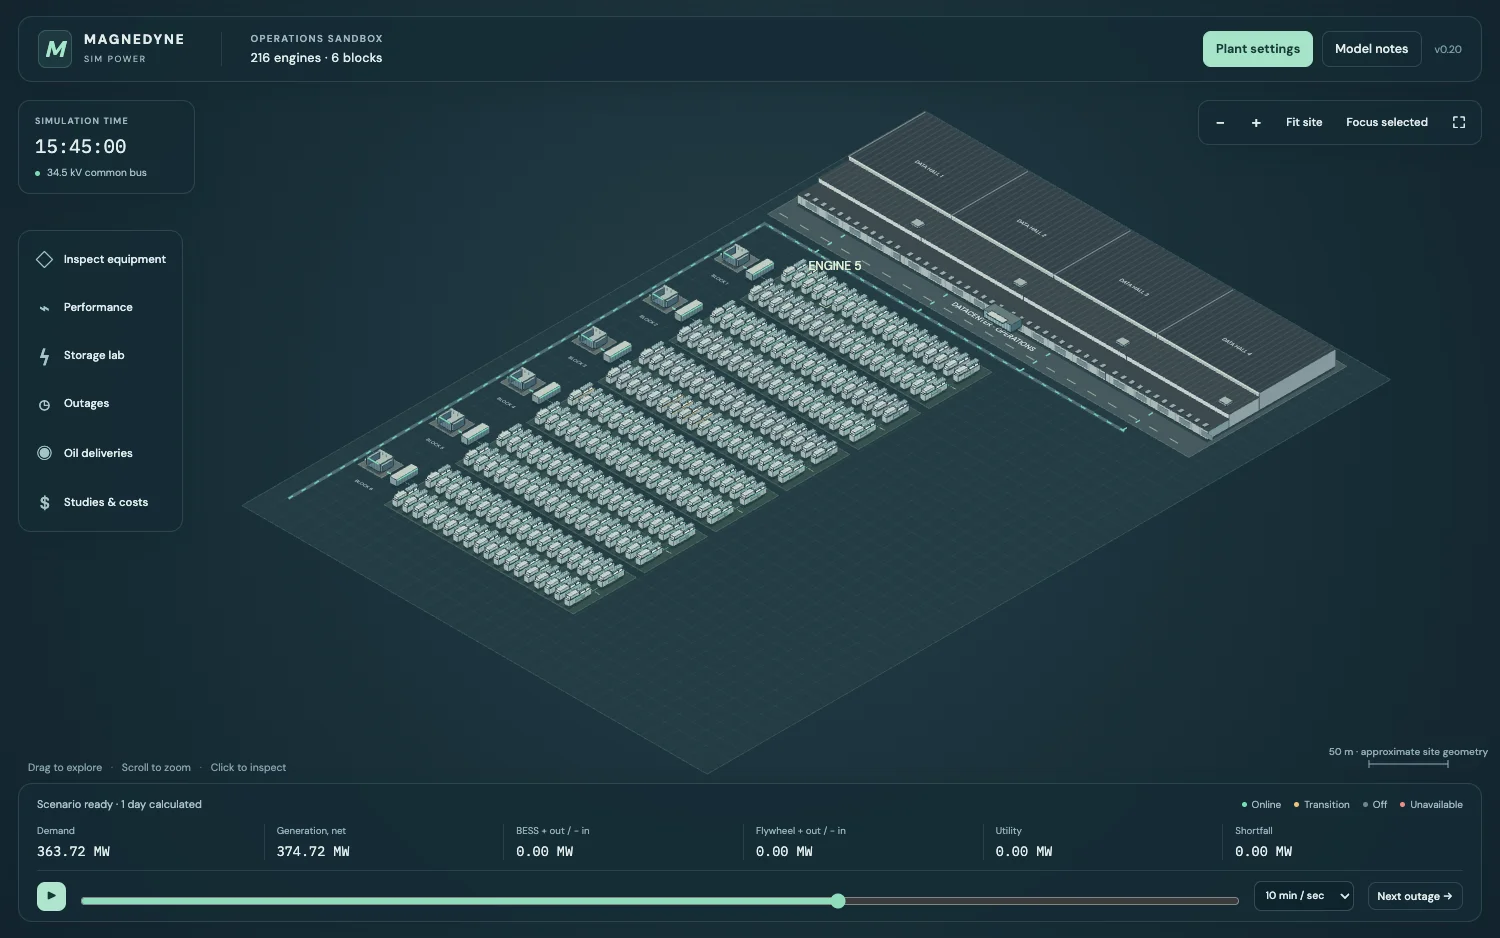Click the Utility value 0.00 MW
The width and height of the screenshot is (1500, 938).
[1024, 852]
